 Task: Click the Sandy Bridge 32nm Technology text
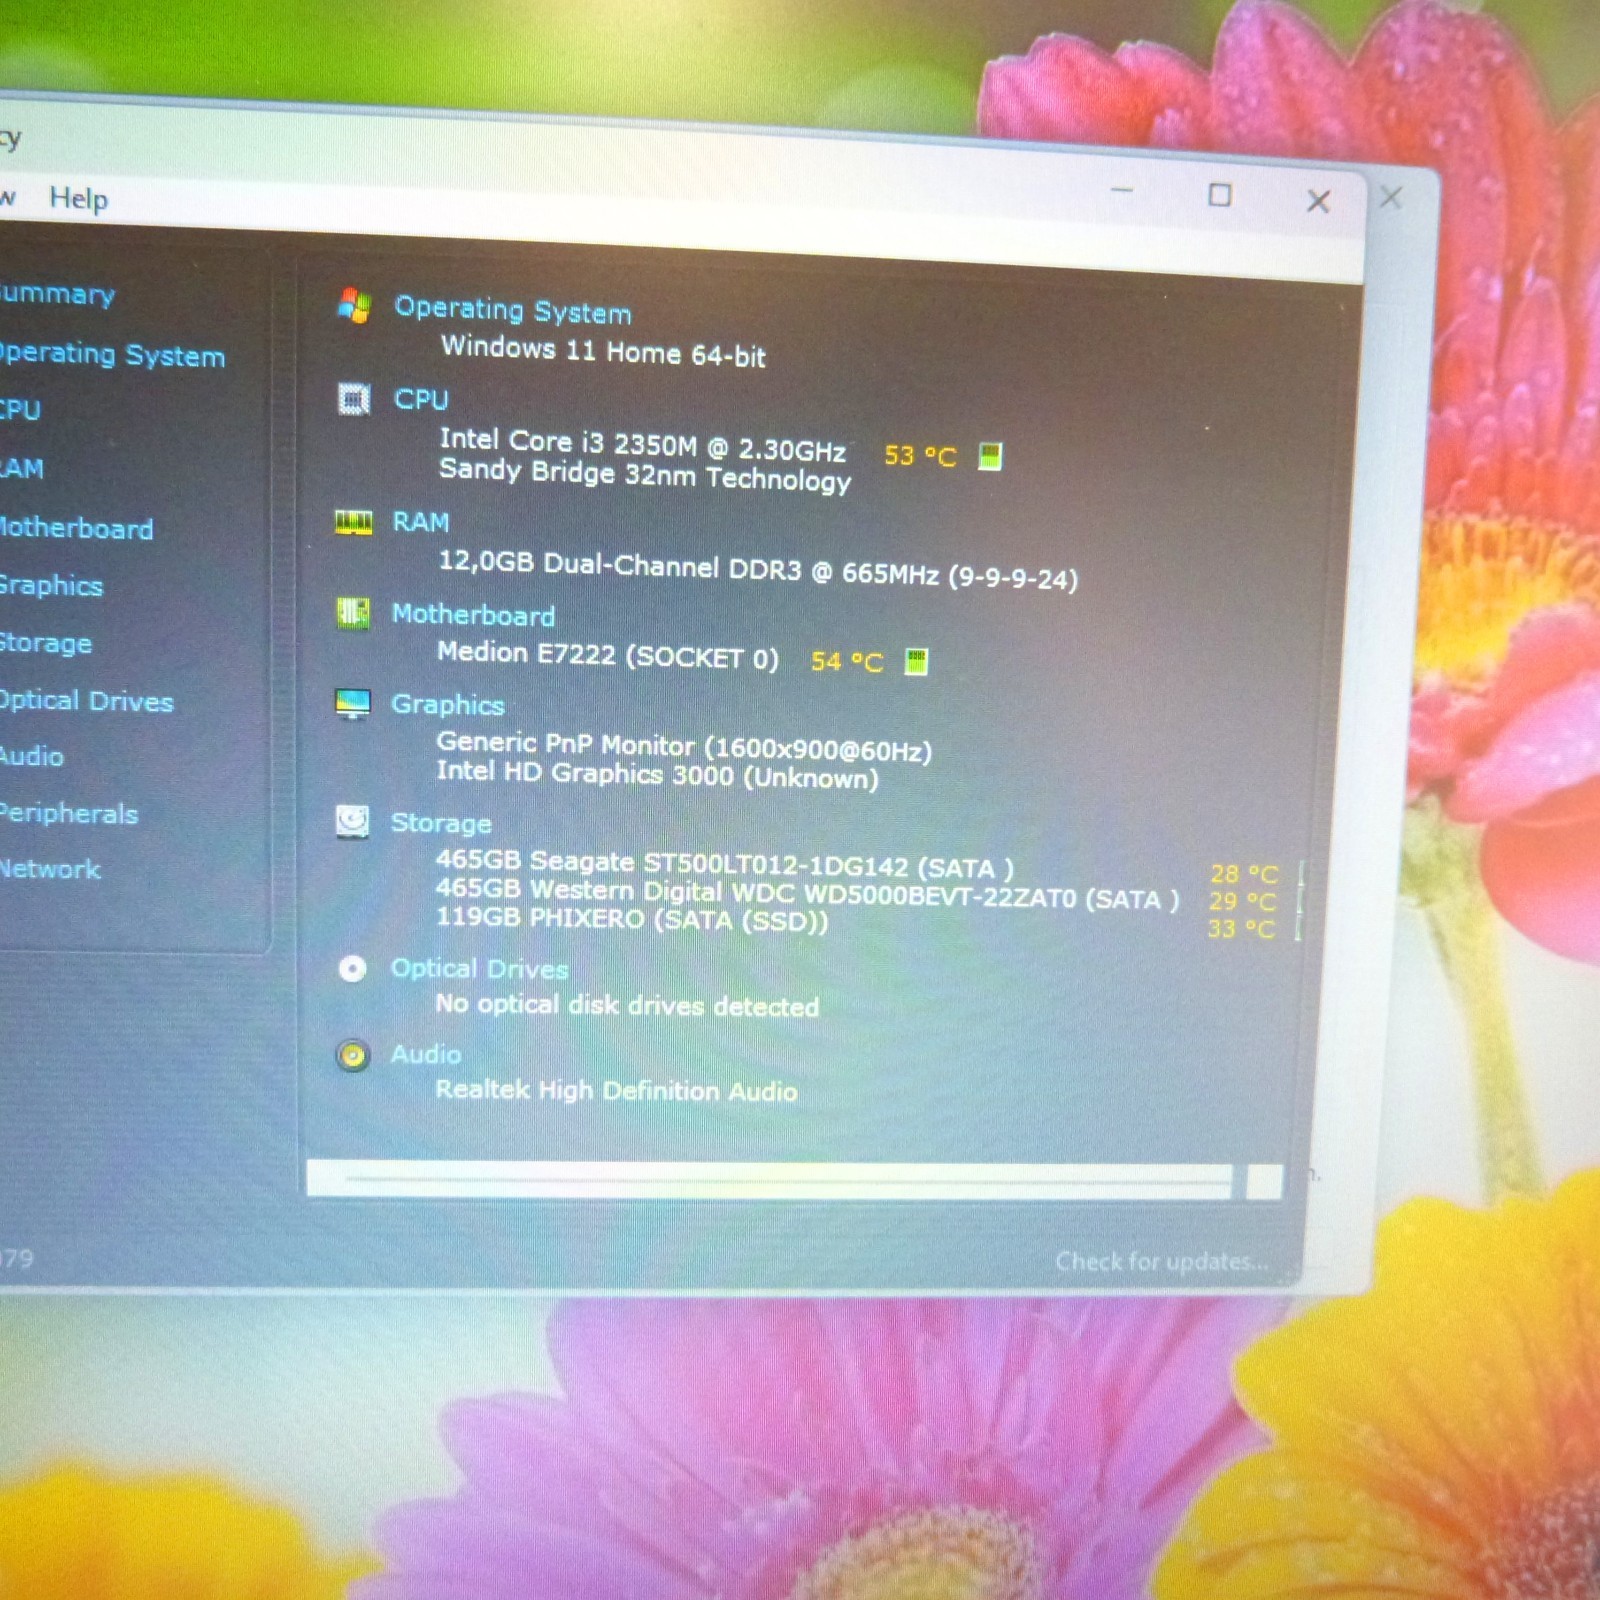645,474
